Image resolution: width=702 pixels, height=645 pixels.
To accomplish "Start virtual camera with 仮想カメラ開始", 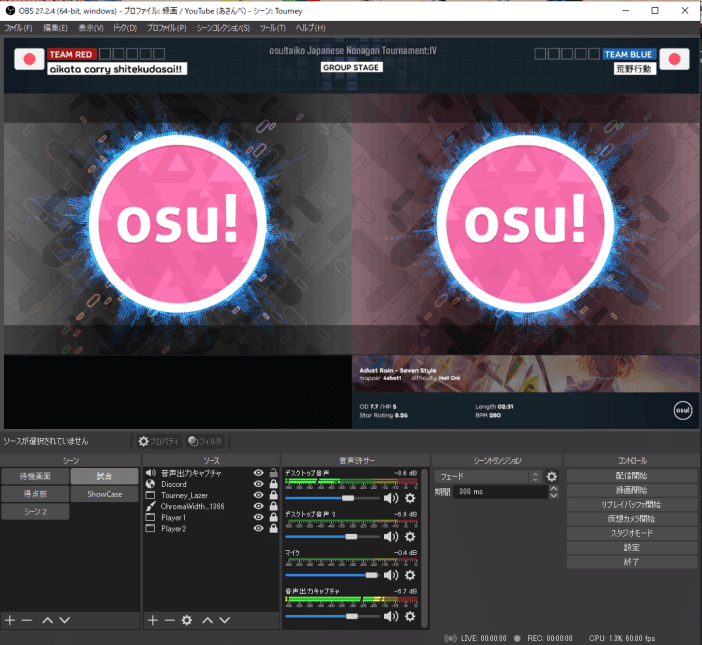I will pos(631,519).
